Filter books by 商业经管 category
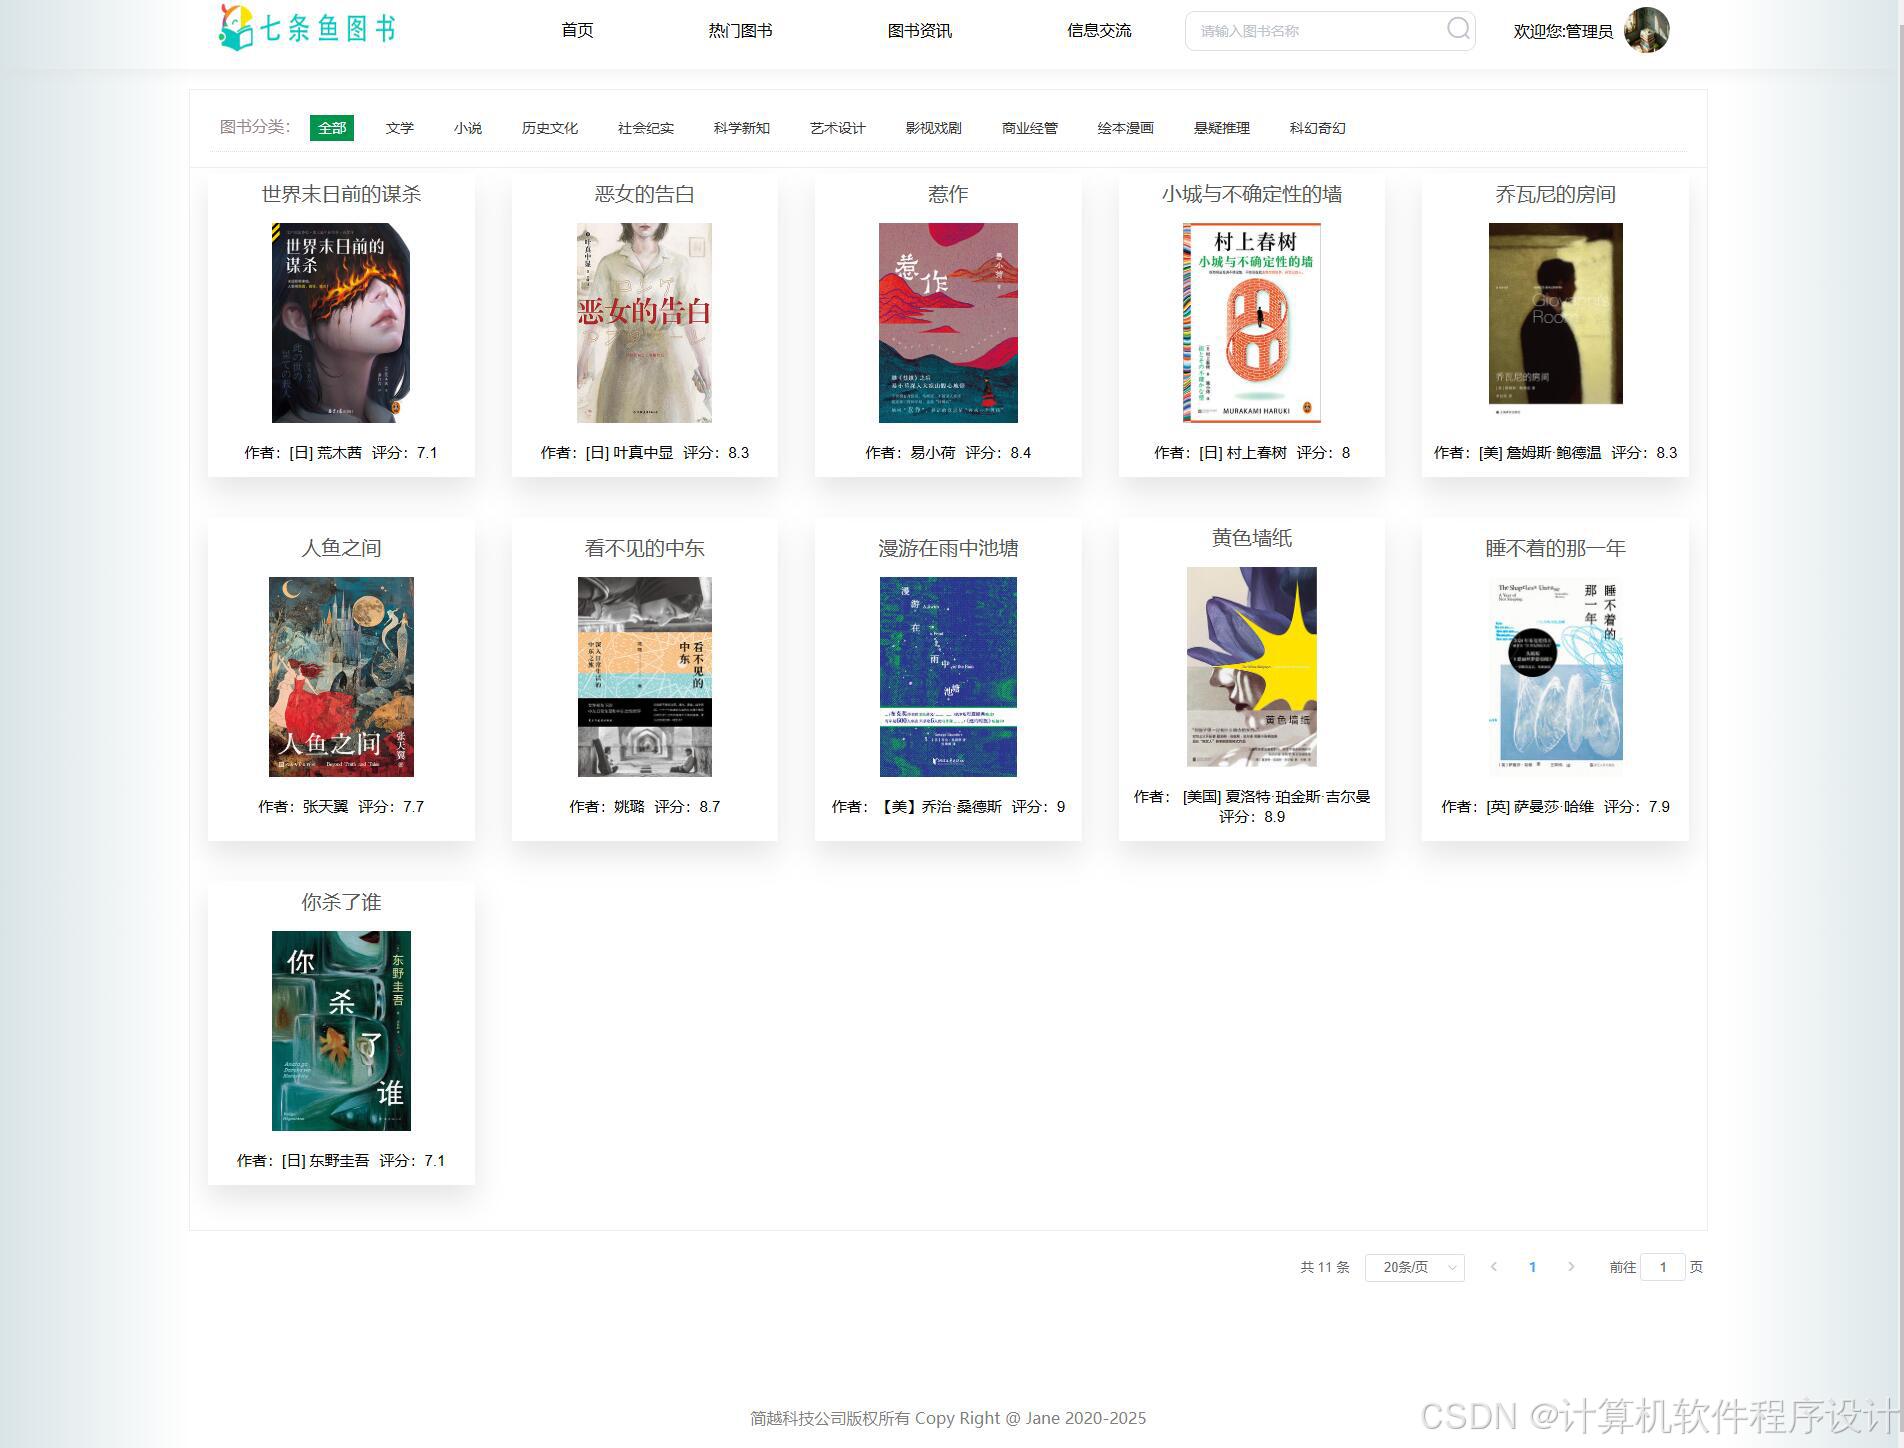This screenshot has height=1448, width=1904. coord(1030,128)
